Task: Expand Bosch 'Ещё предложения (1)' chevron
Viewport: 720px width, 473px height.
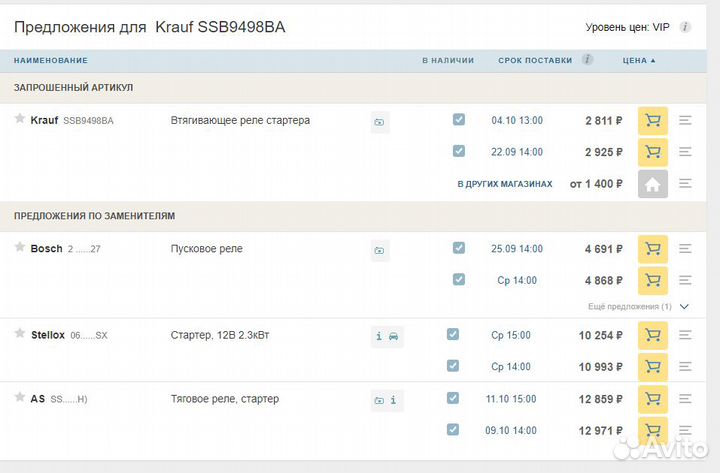Action: click(684, 307)
